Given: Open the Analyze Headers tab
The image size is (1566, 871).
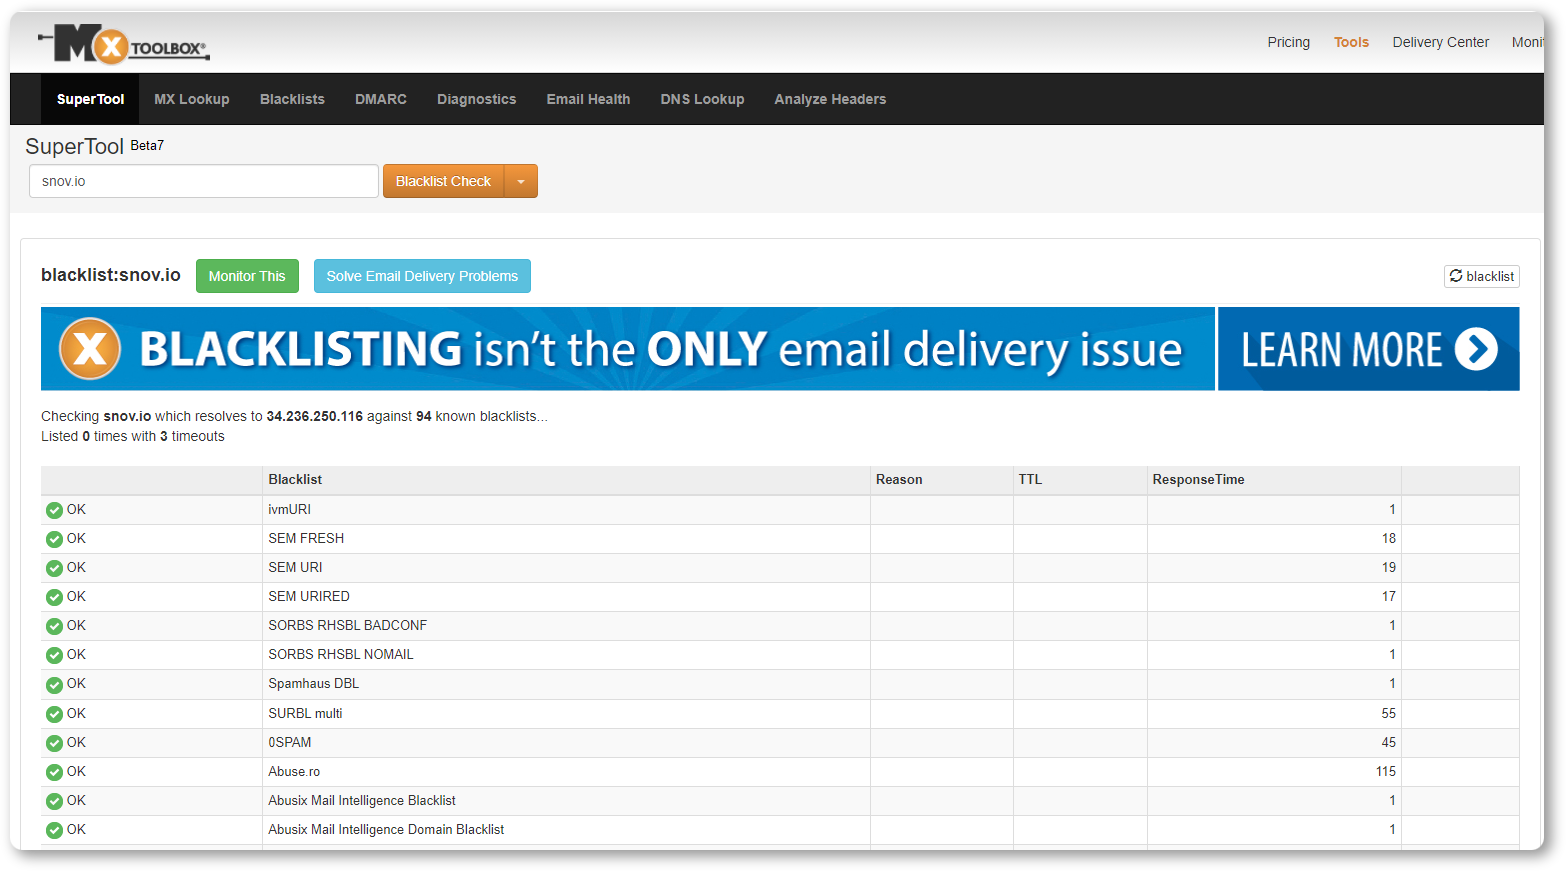Looking at the screenshot, I should pos(830,99).
